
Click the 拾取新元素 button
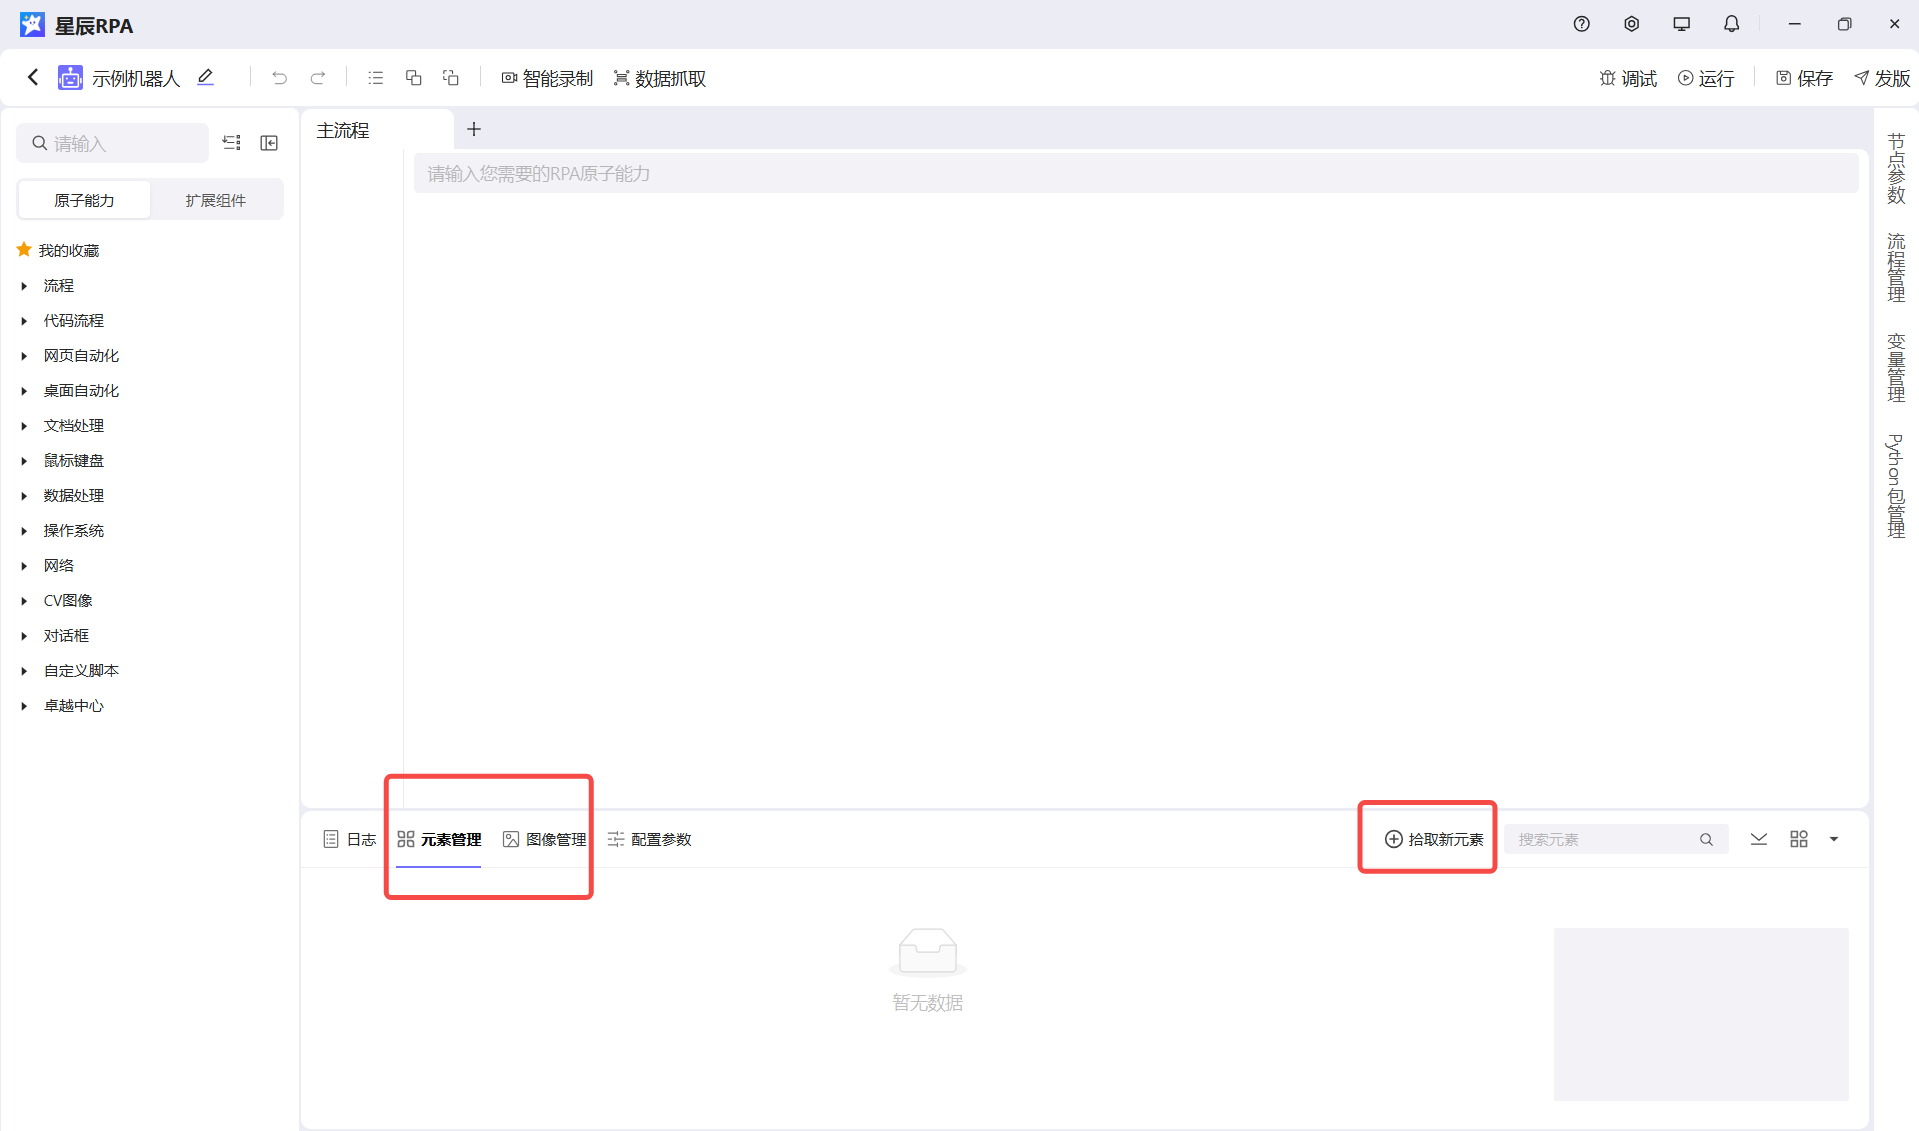(x=1434, y=839)
